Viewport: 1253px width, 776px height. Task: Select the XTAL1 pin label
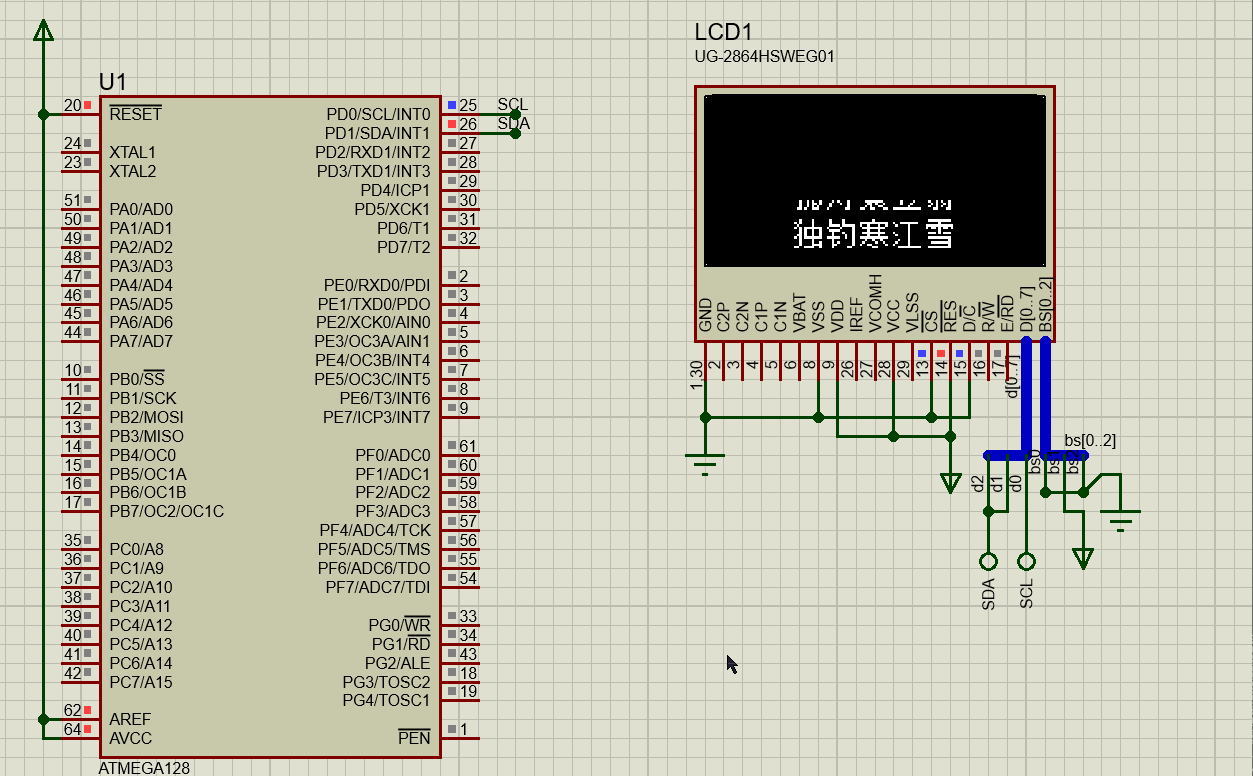click(x=133, y=152)
